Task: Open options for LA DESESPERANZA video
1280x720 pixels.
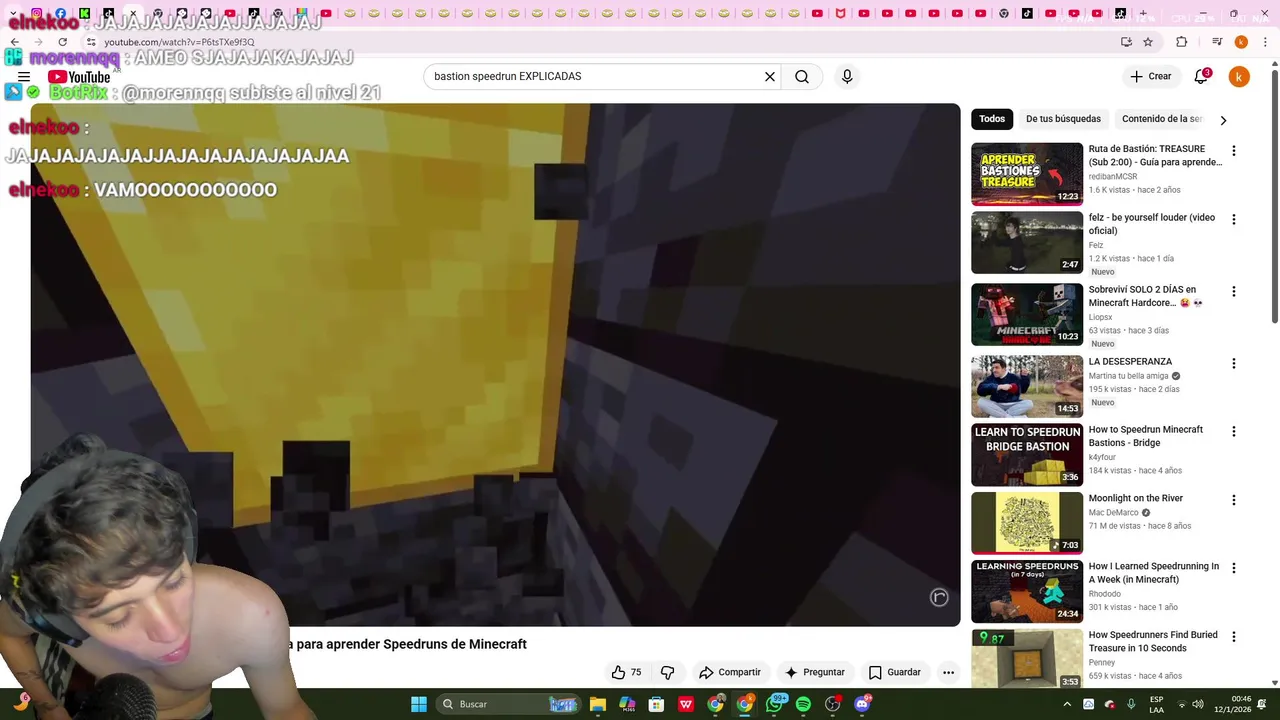Action: pos(1234,364)
